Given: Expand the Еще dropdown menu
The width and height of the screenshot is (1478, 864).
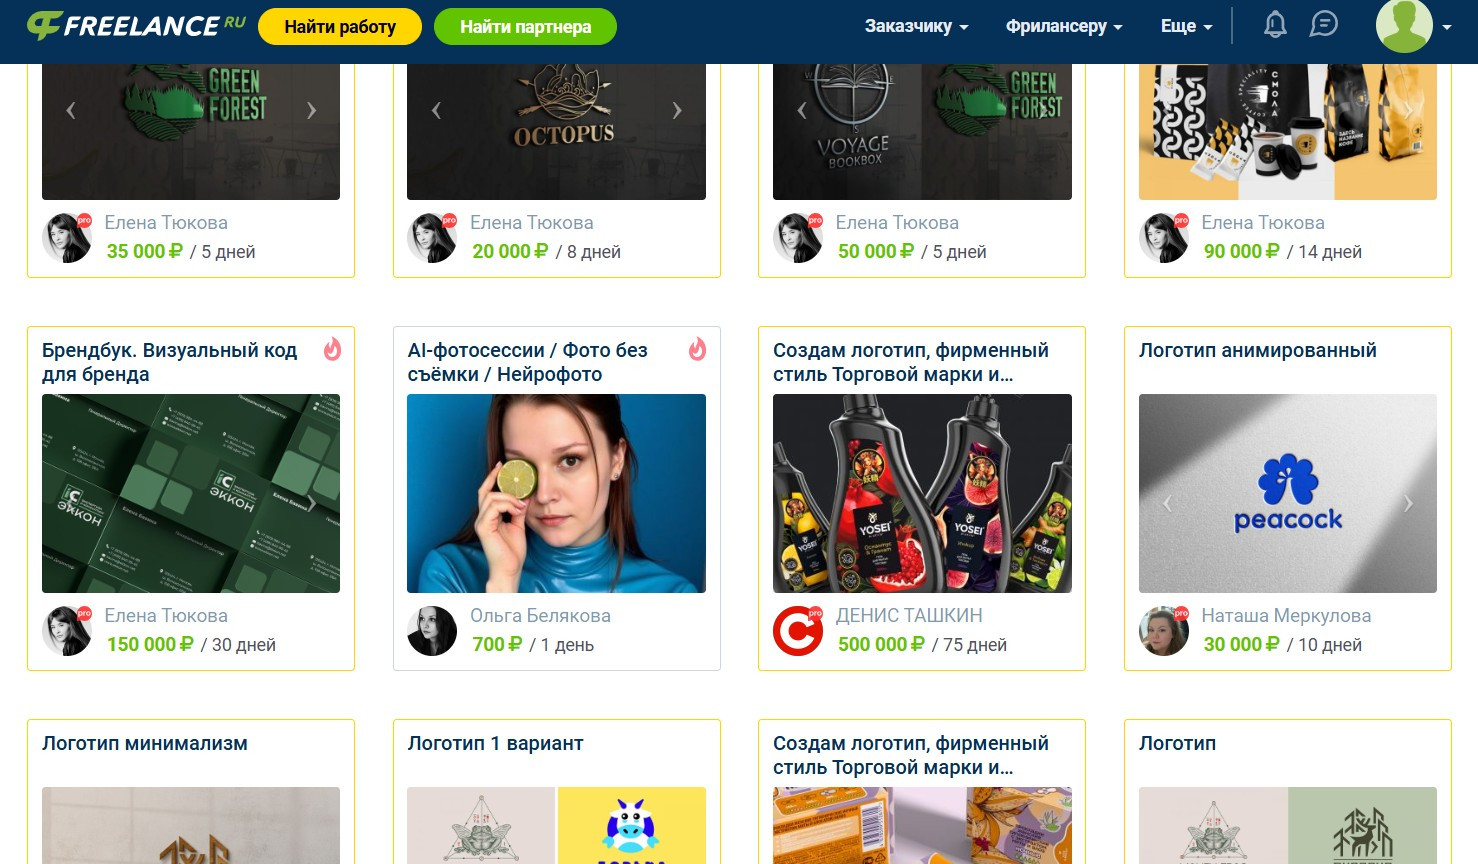Looking at the screenshot, I should (x=1186, y=26).
